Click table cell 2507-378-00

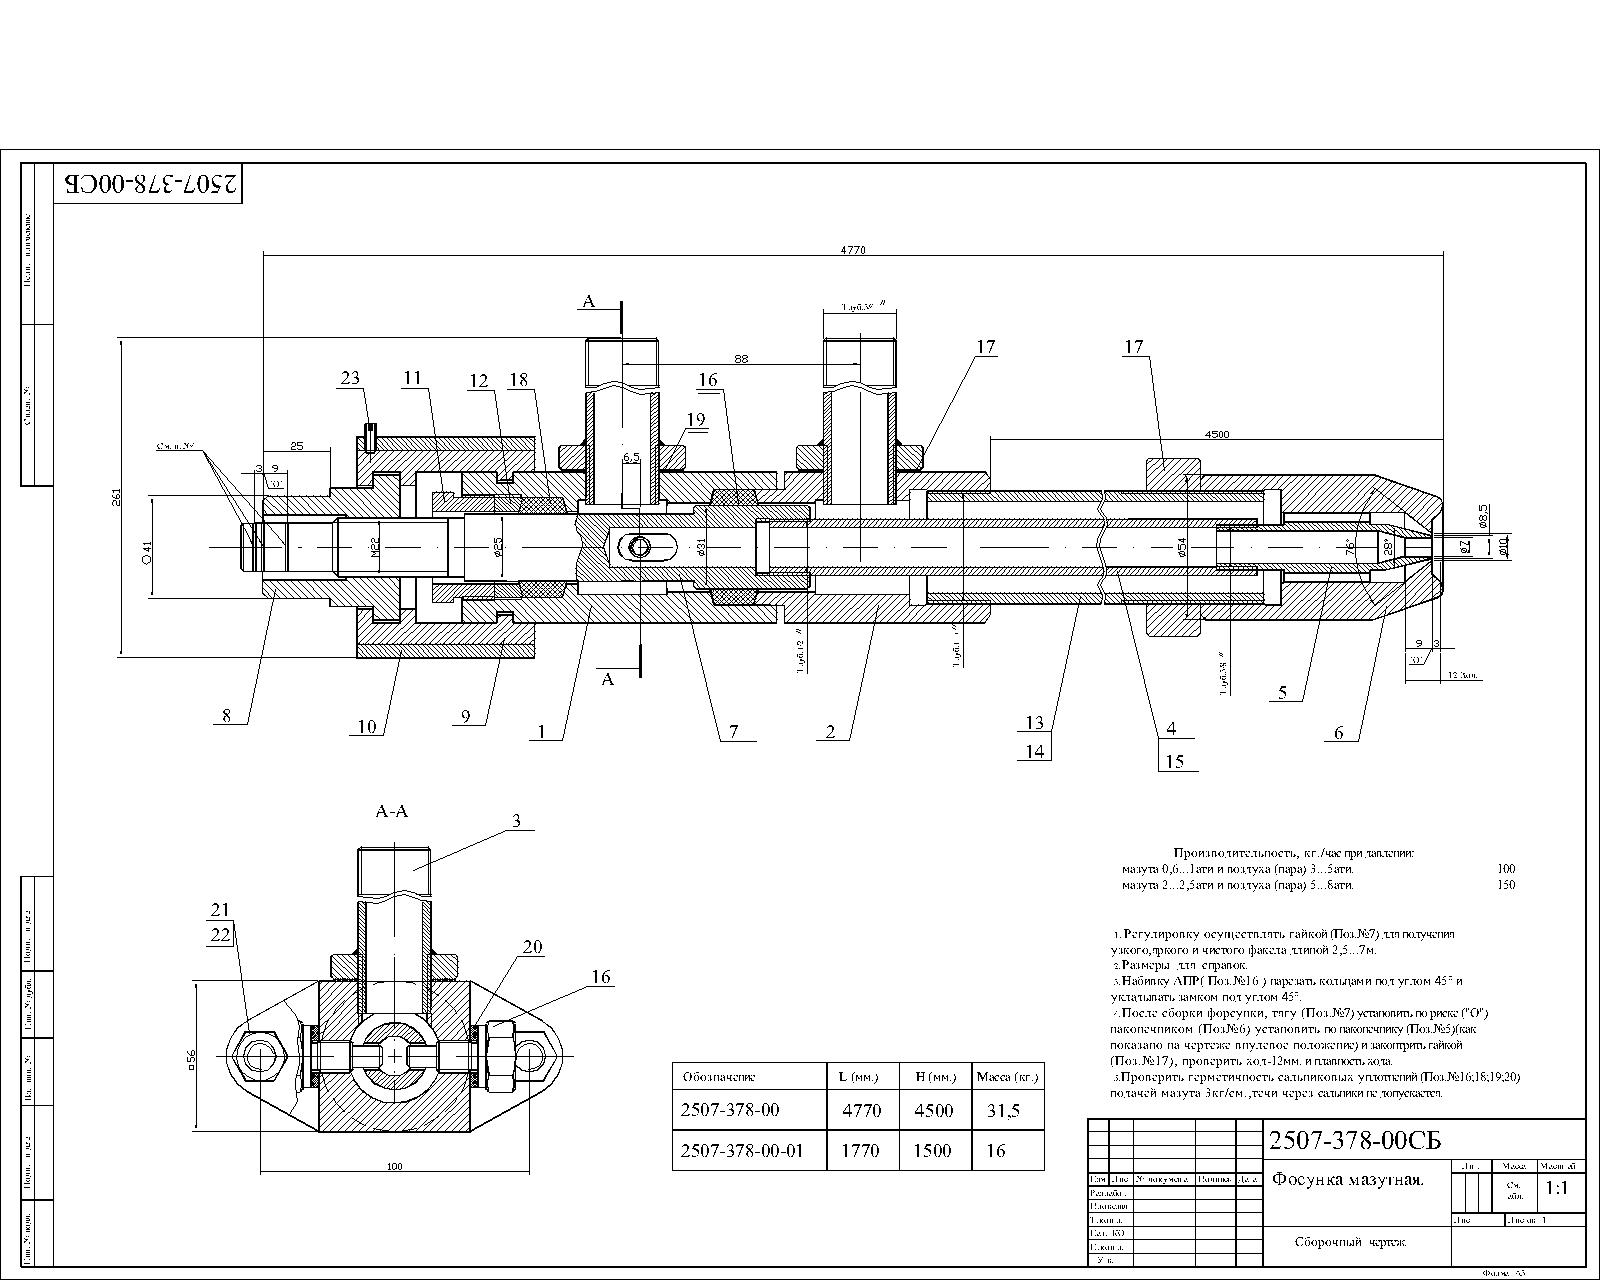(x=729, y=1110)
